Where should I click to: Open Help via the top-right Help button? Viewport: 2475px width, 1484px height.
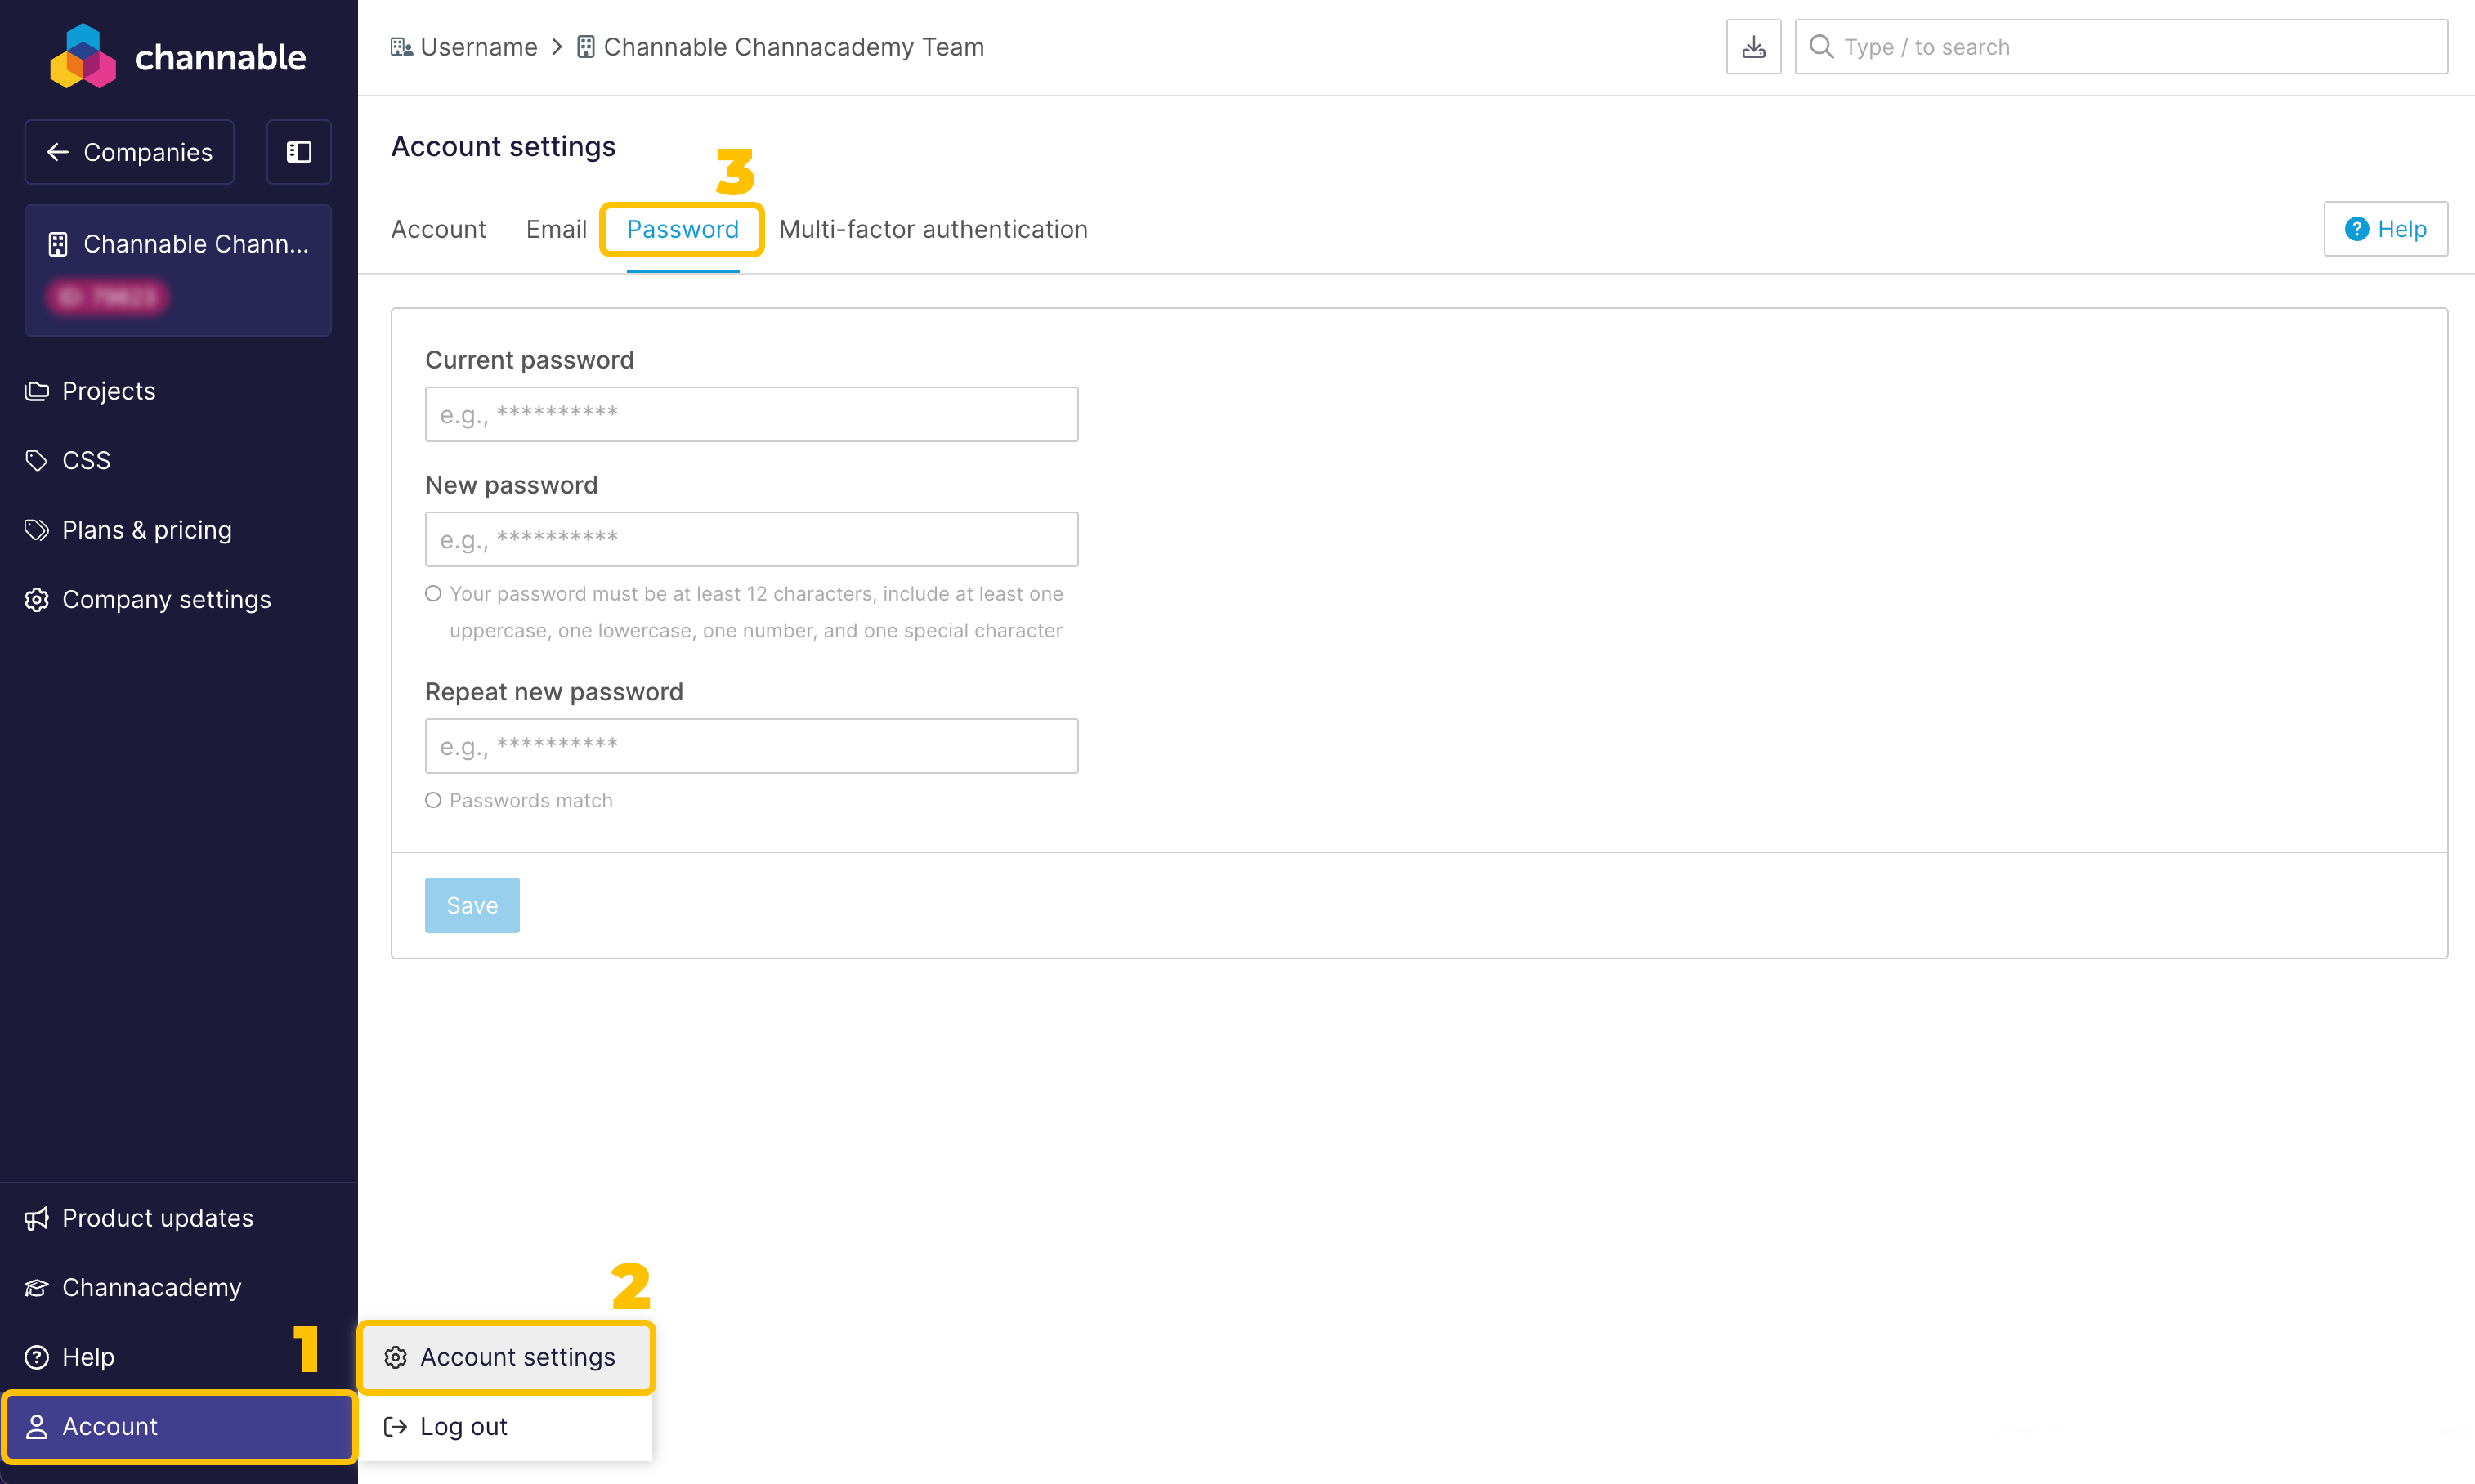coord(2385,228)
